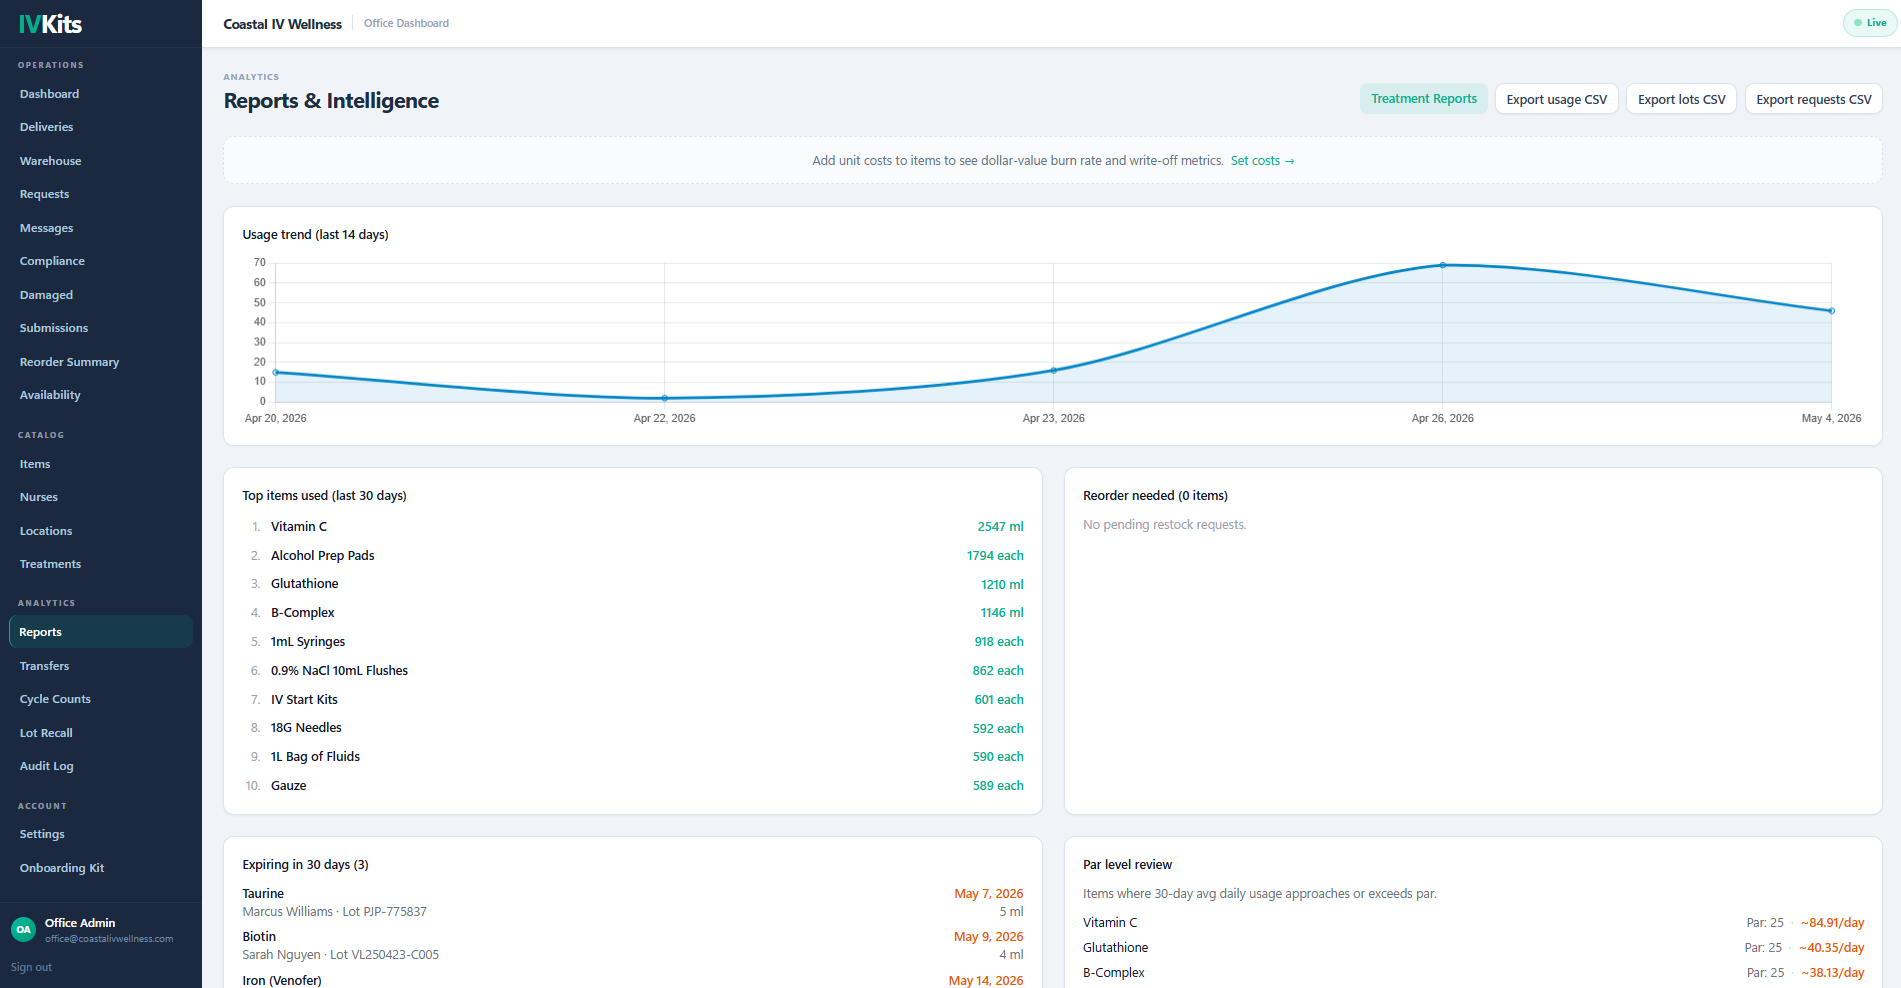
Task: Follow the Set costs link
Action: pos(1262,161)
